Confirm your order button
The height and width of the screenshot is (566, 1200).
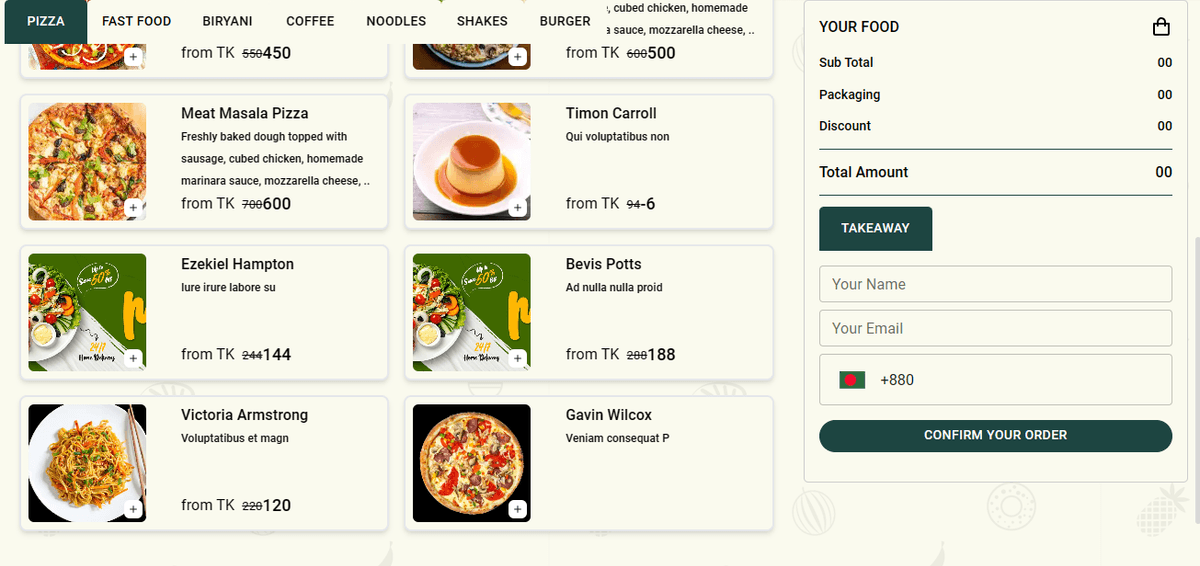pos(995,435)
